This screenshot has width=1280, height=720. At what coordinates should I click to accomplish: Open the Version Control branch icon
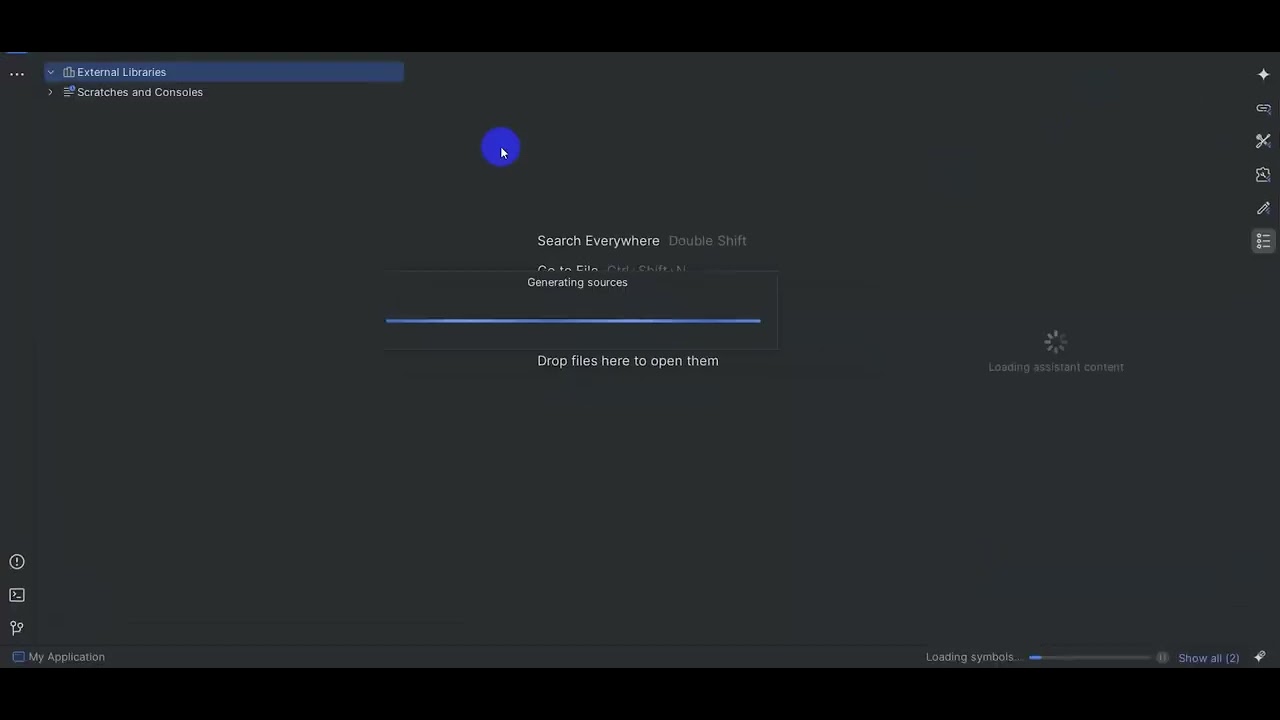(x=17, y=628)
